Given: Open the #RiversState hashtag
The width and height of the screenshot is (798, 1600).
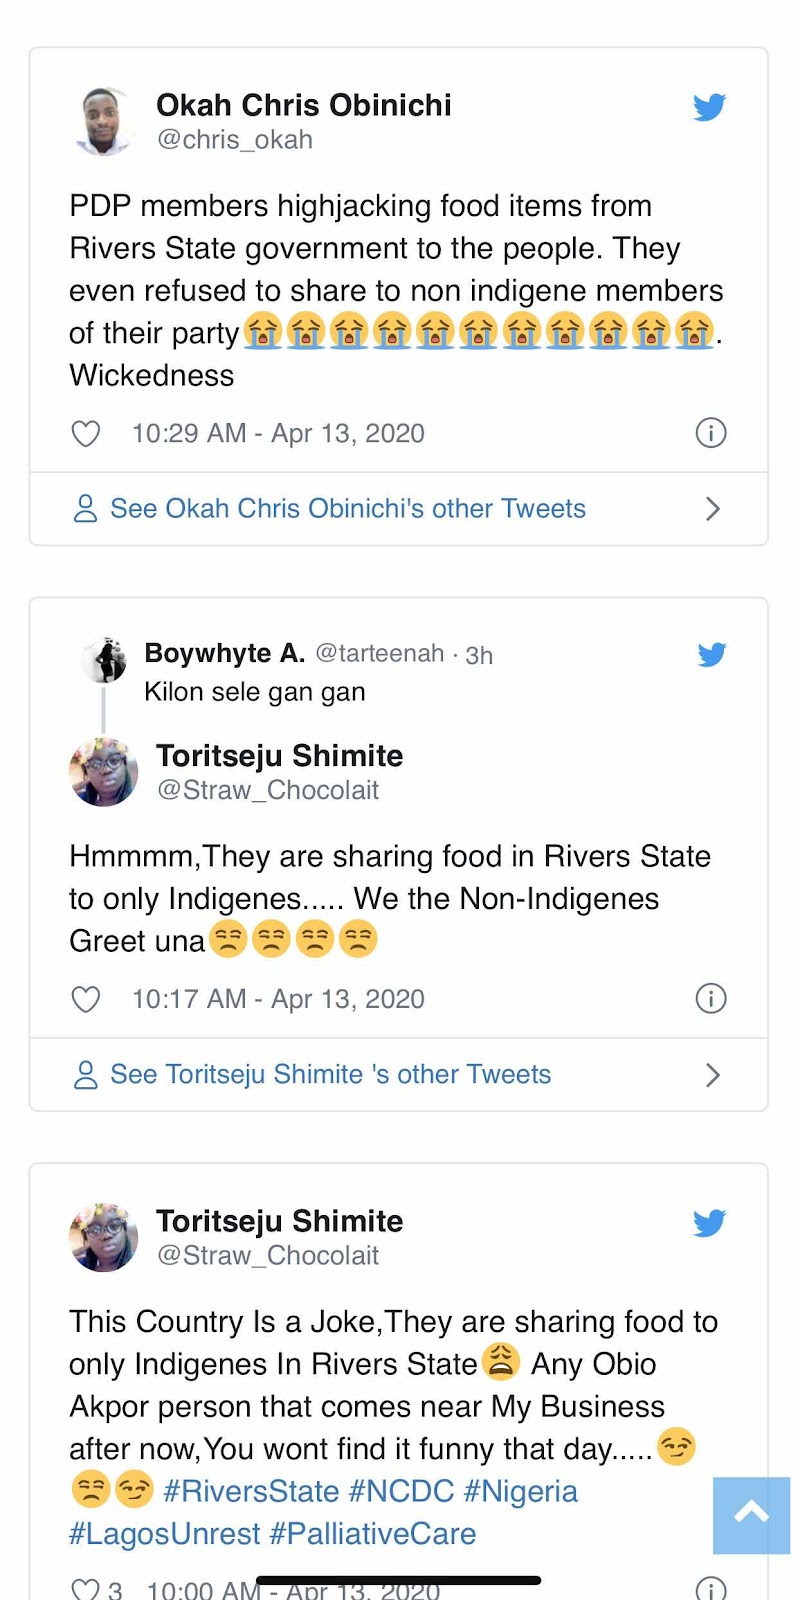Looking at the screenshot, I should tap(251, 1492).
